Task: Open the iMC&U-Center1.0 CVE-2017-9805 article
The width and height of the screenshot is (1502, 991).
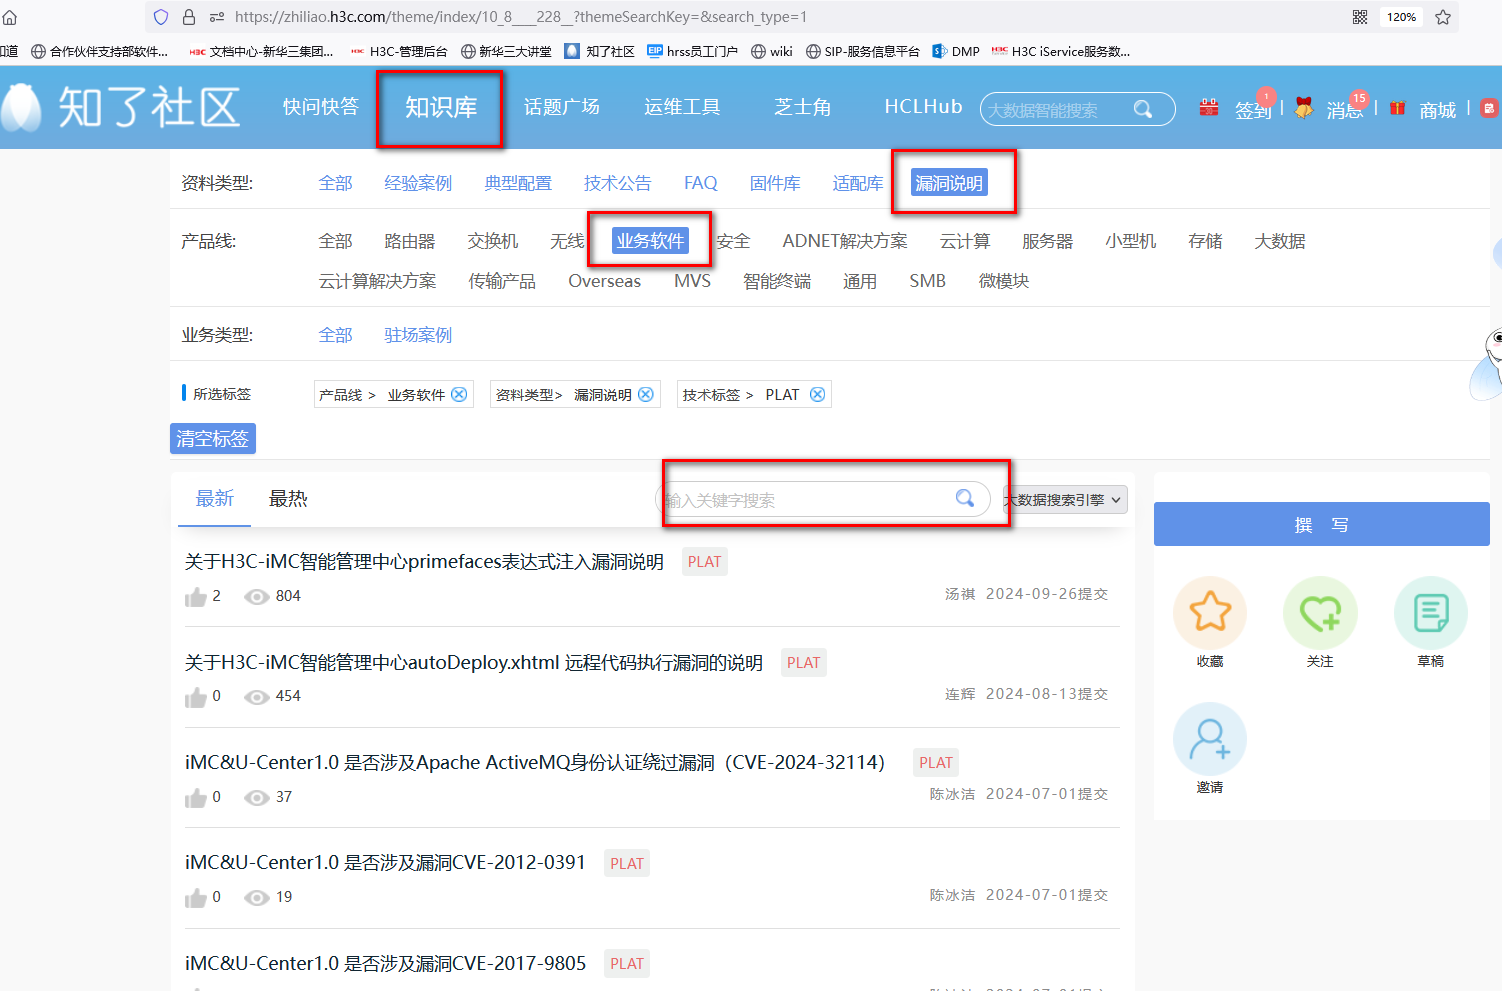Action: [386, 963]
